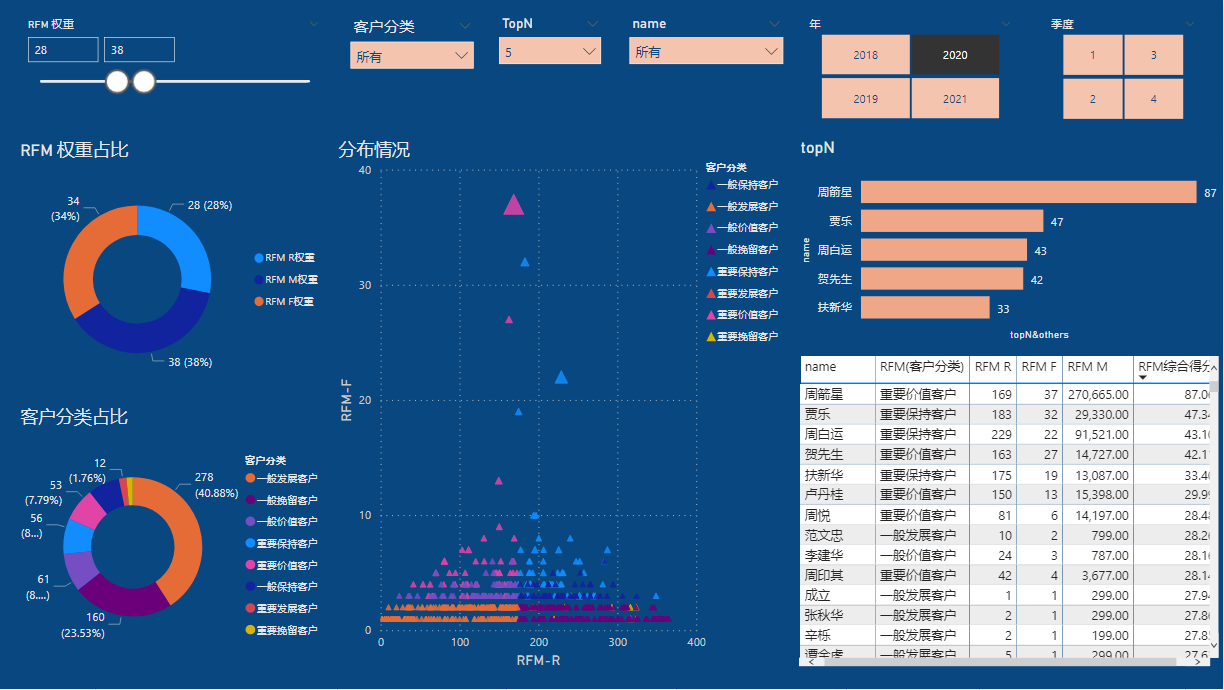Select year 2021 in the 年 slicer
Viewport: 1224px width, 690px height.
pos(955,98)
